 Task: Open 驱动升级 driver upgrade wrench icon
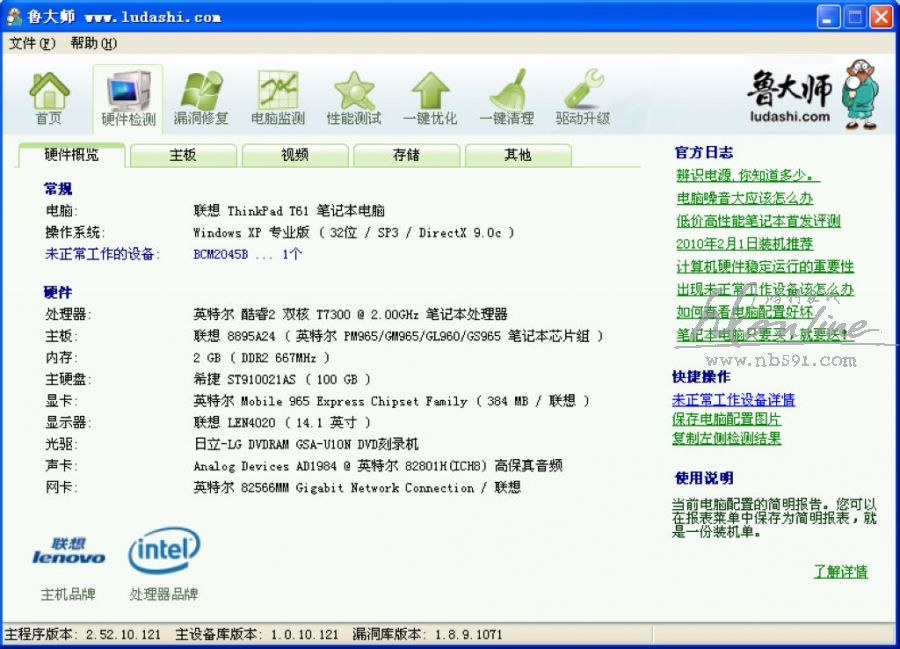[x=583, y=98]
